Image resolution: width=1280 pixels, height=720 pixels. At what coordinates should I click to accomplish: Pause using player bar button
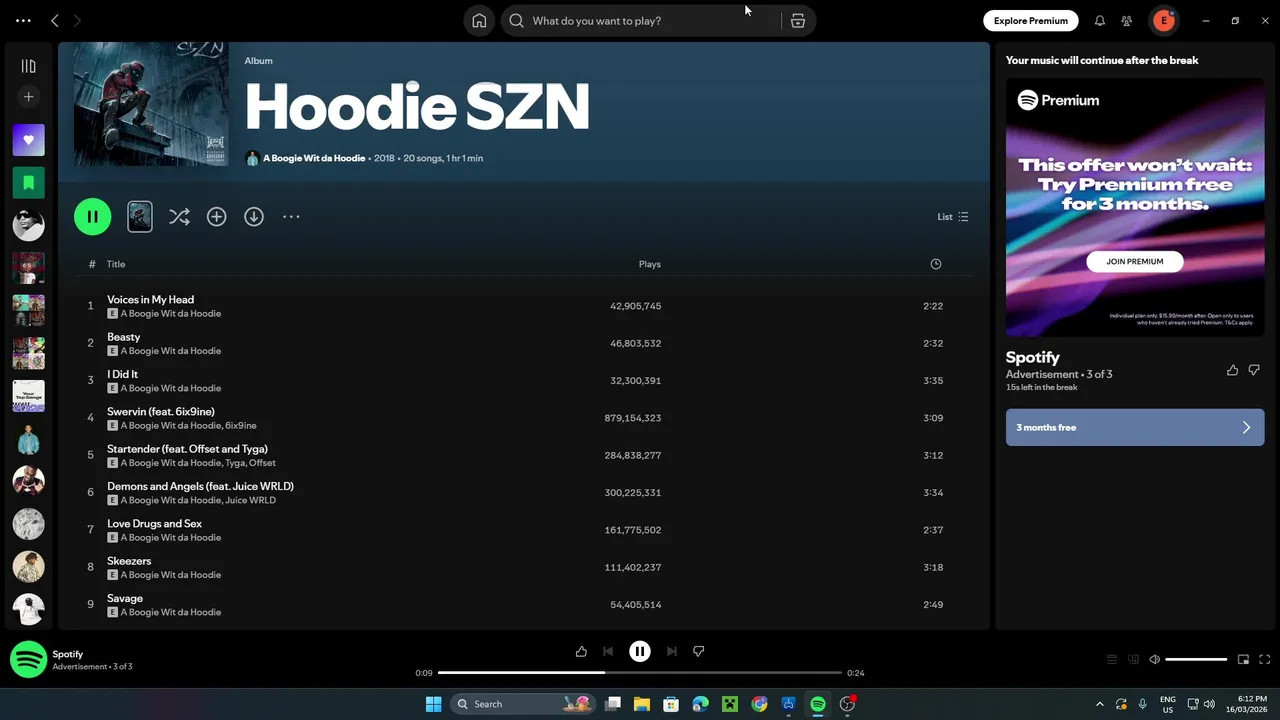pos(640,652)
